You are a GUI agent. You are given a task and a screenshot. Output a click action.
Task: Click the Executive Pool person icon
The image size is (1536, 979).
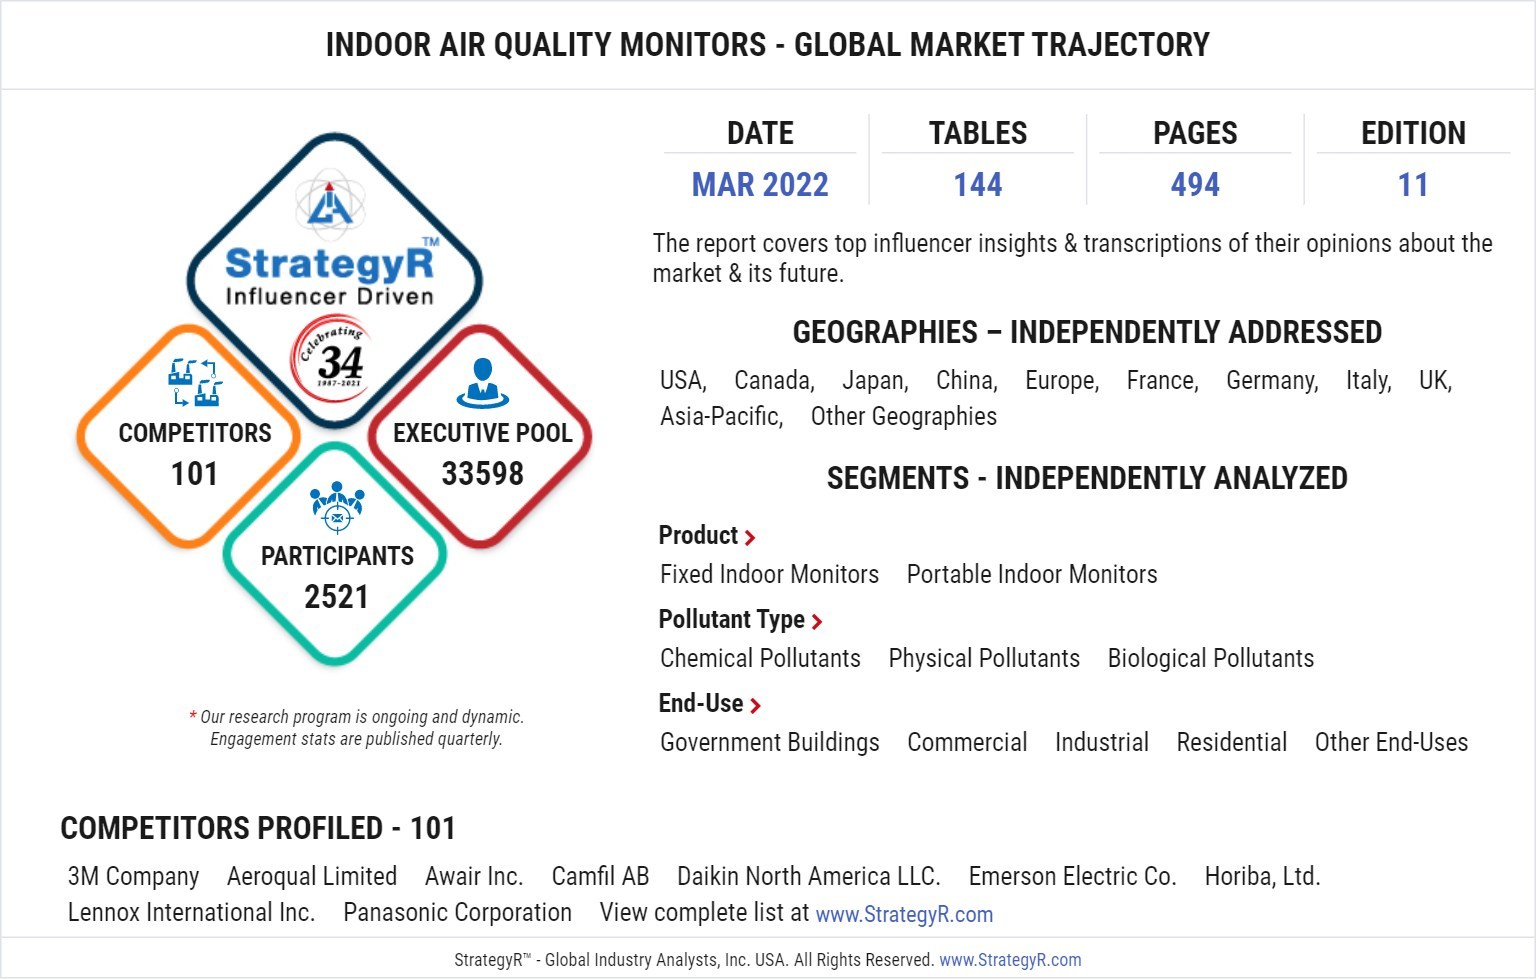click(x=483, y=383)
